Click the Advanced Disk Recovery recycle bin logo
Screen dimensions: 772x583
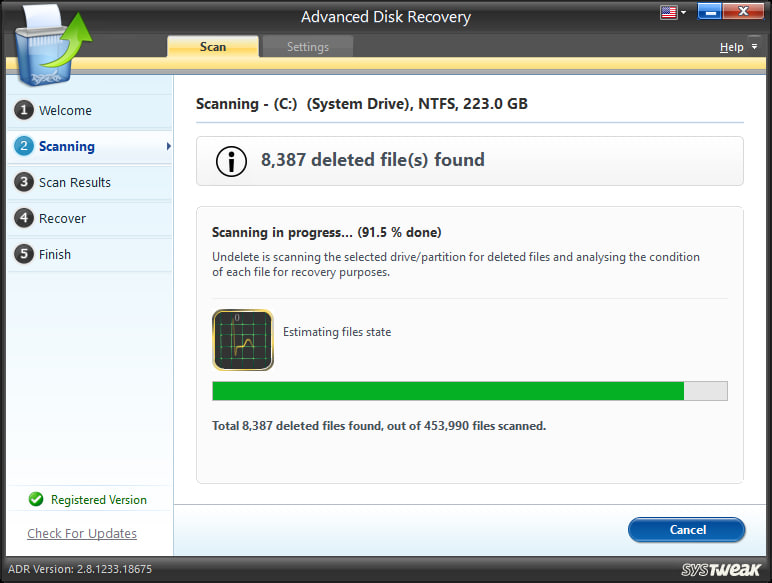53,45
